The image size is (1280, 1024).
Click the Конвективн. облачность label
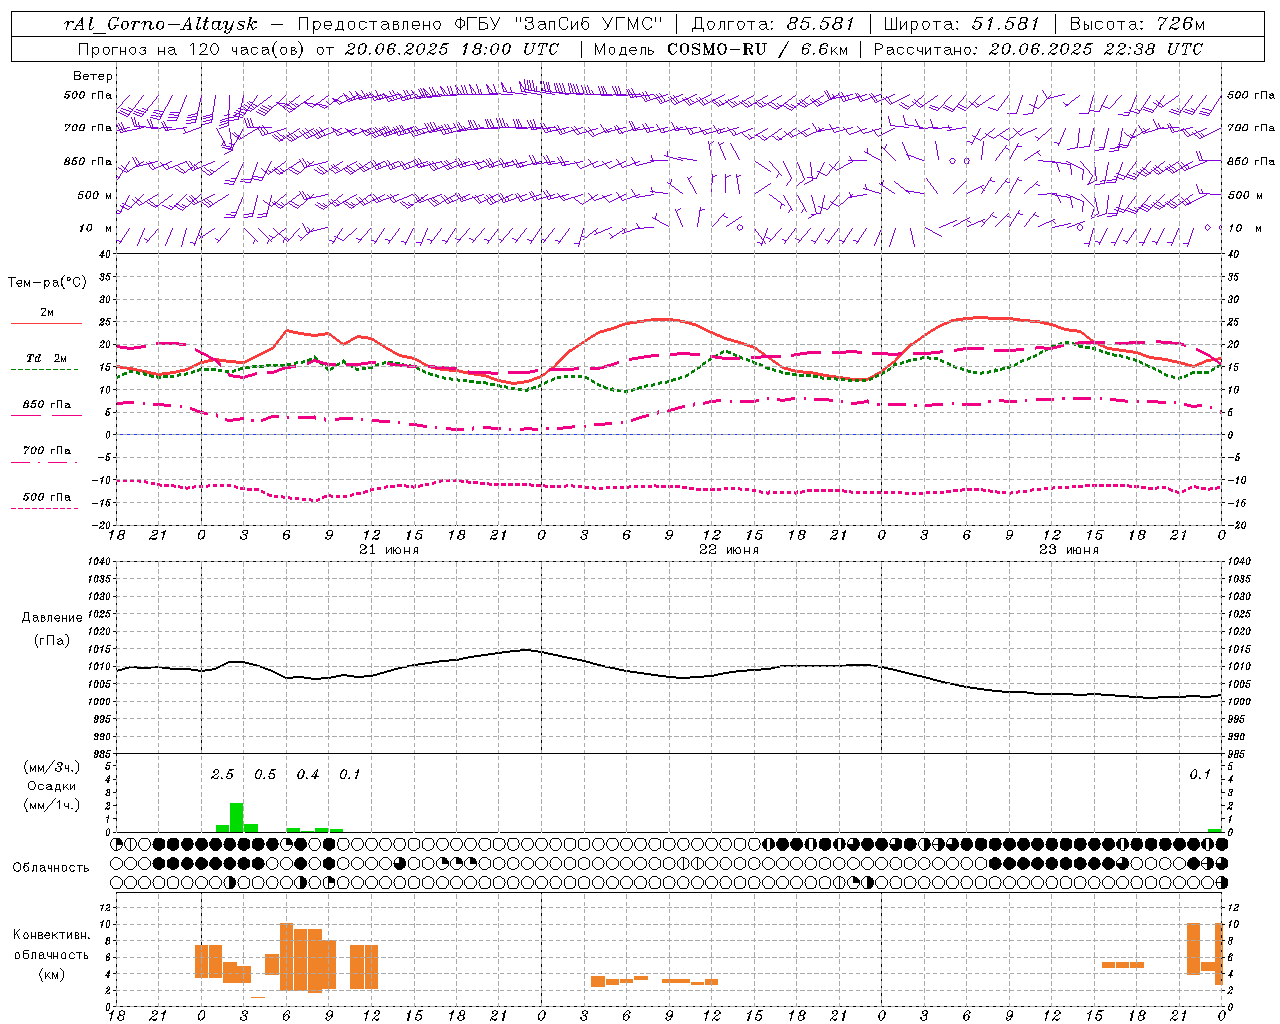(x=51, y=945)
